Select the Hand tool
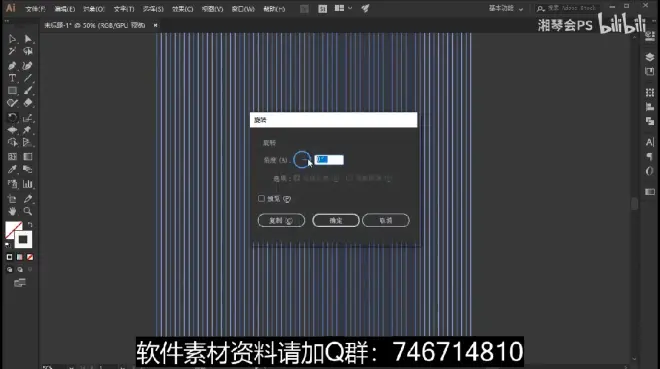The image size is (660, 369). [12, 211]
